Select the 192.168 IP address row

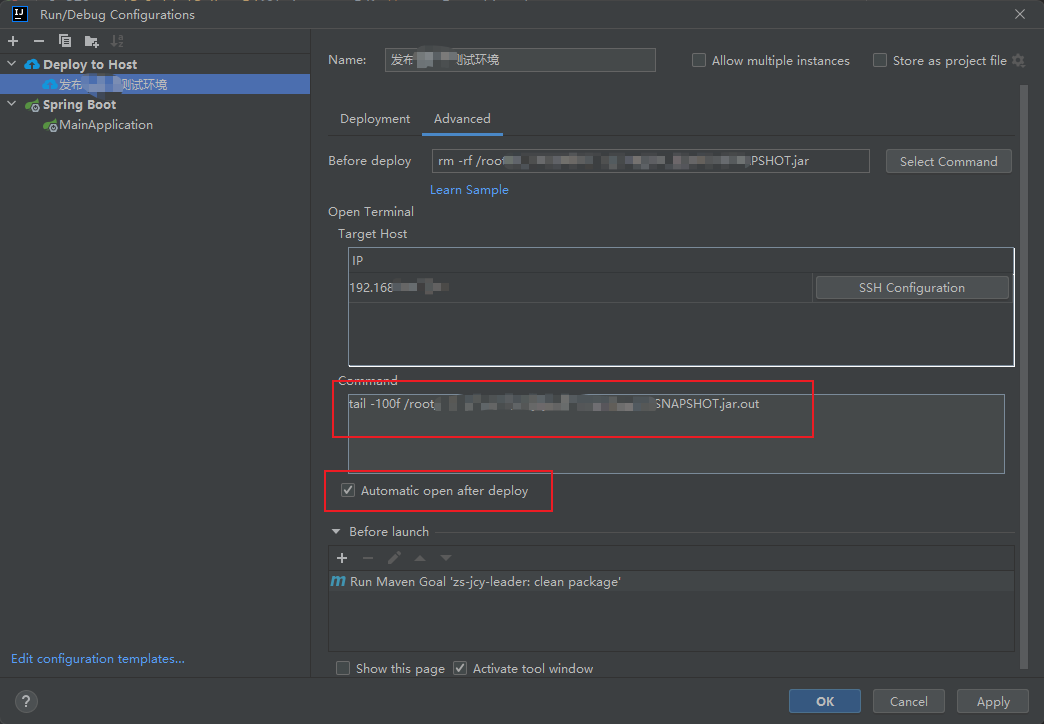pyautogui.click(x=579, y=288)
